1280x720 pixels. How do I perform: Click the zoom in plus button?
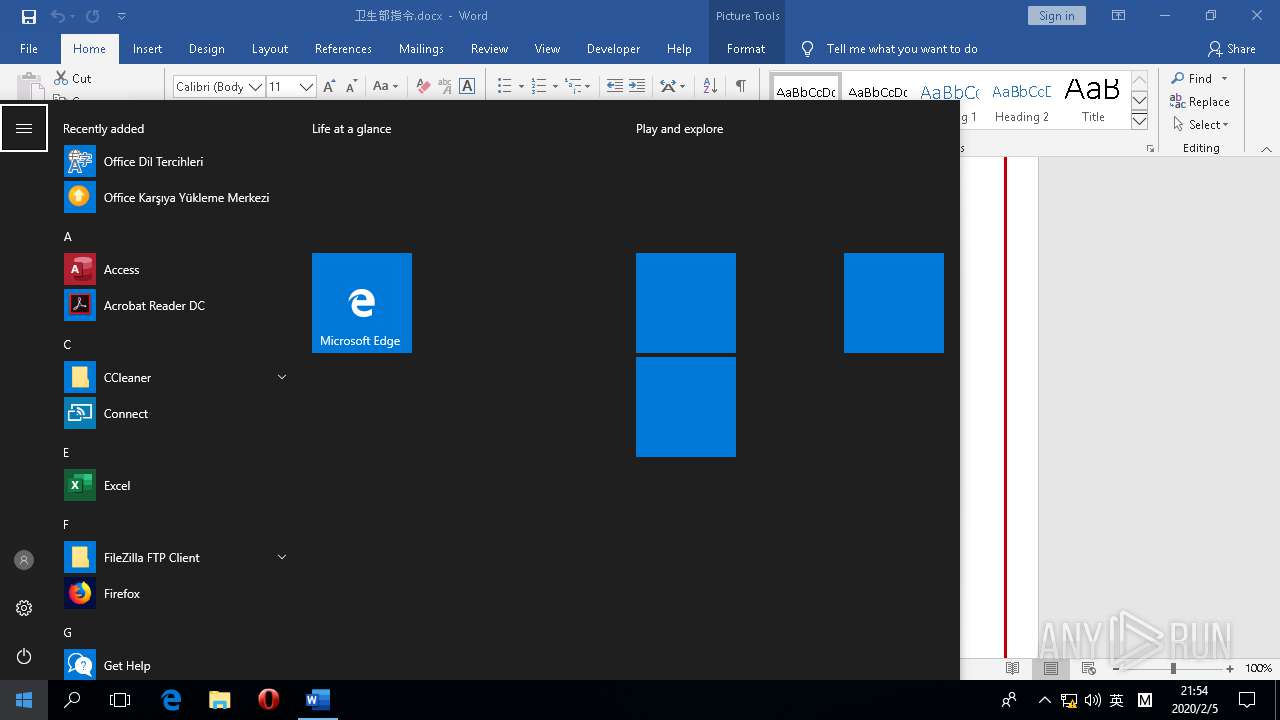[x=1230, y=668]
